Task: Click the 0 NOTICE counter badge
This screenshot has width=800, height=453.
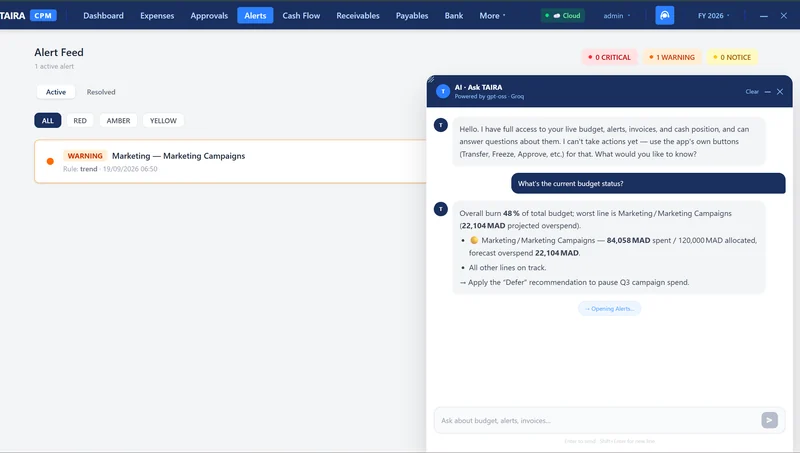Action: point(732,57)
